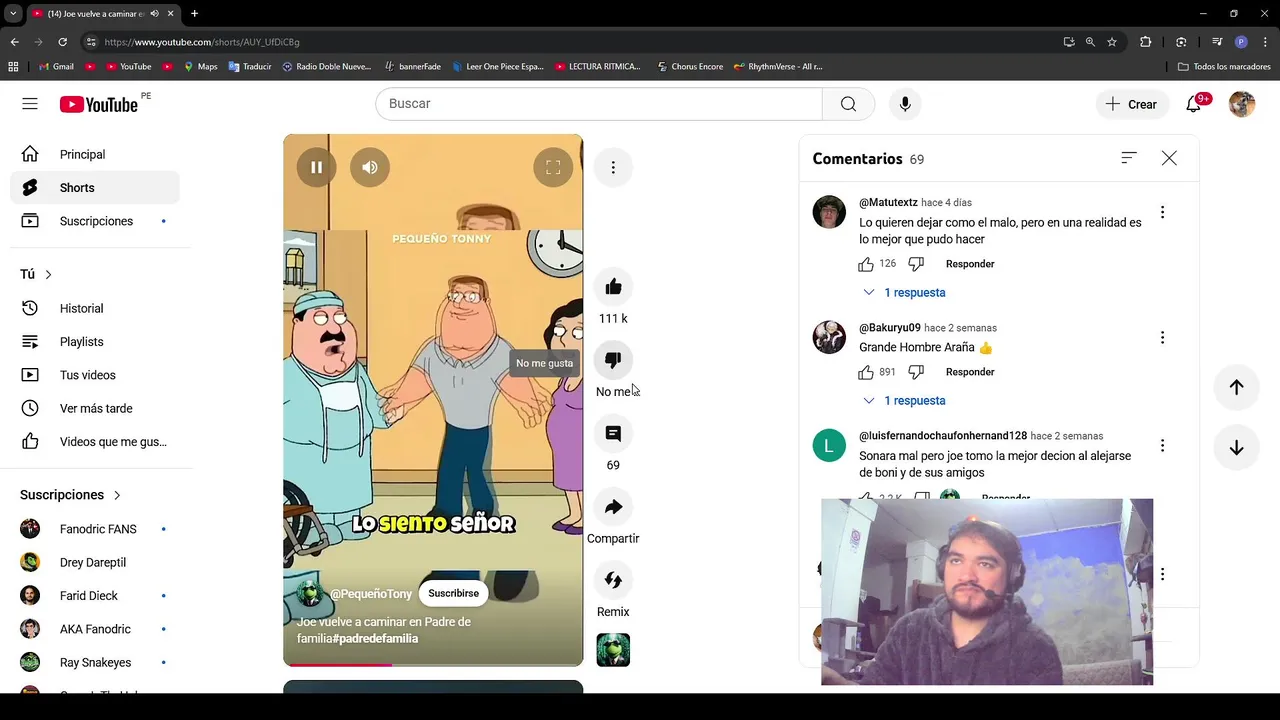Viewport: 1280px width, 720px height.
Task: Click the Crear button
Action: (1131, 104)
